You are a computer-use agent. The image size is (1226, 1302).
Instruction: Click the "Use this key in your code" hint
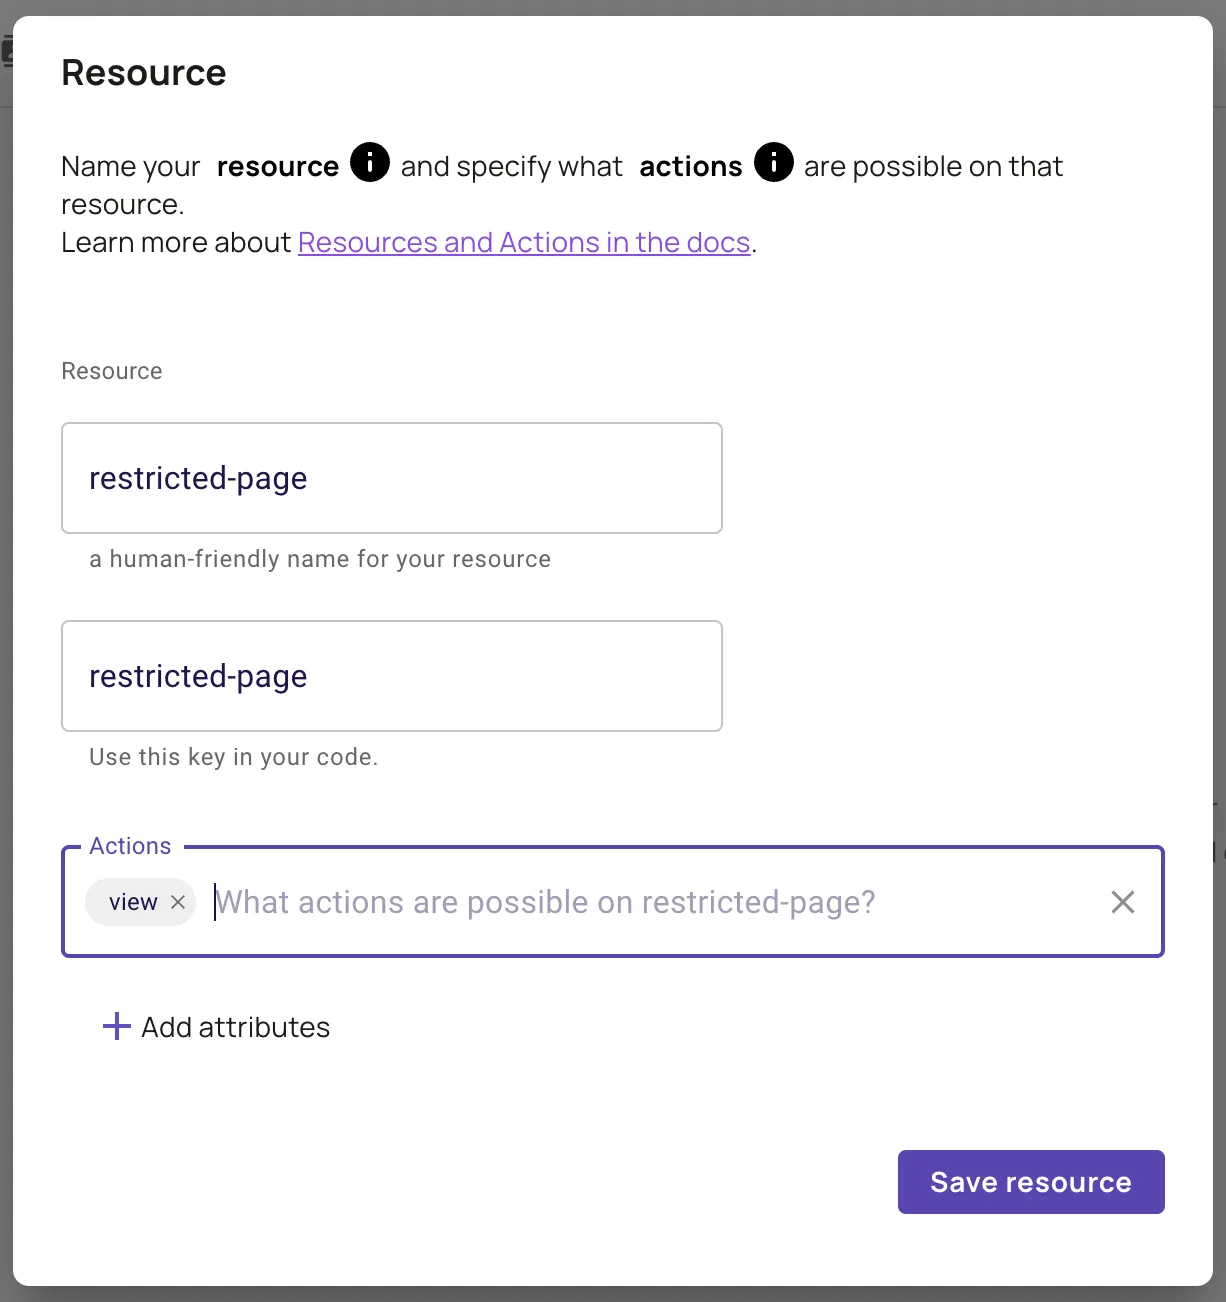tap(233, 757)
